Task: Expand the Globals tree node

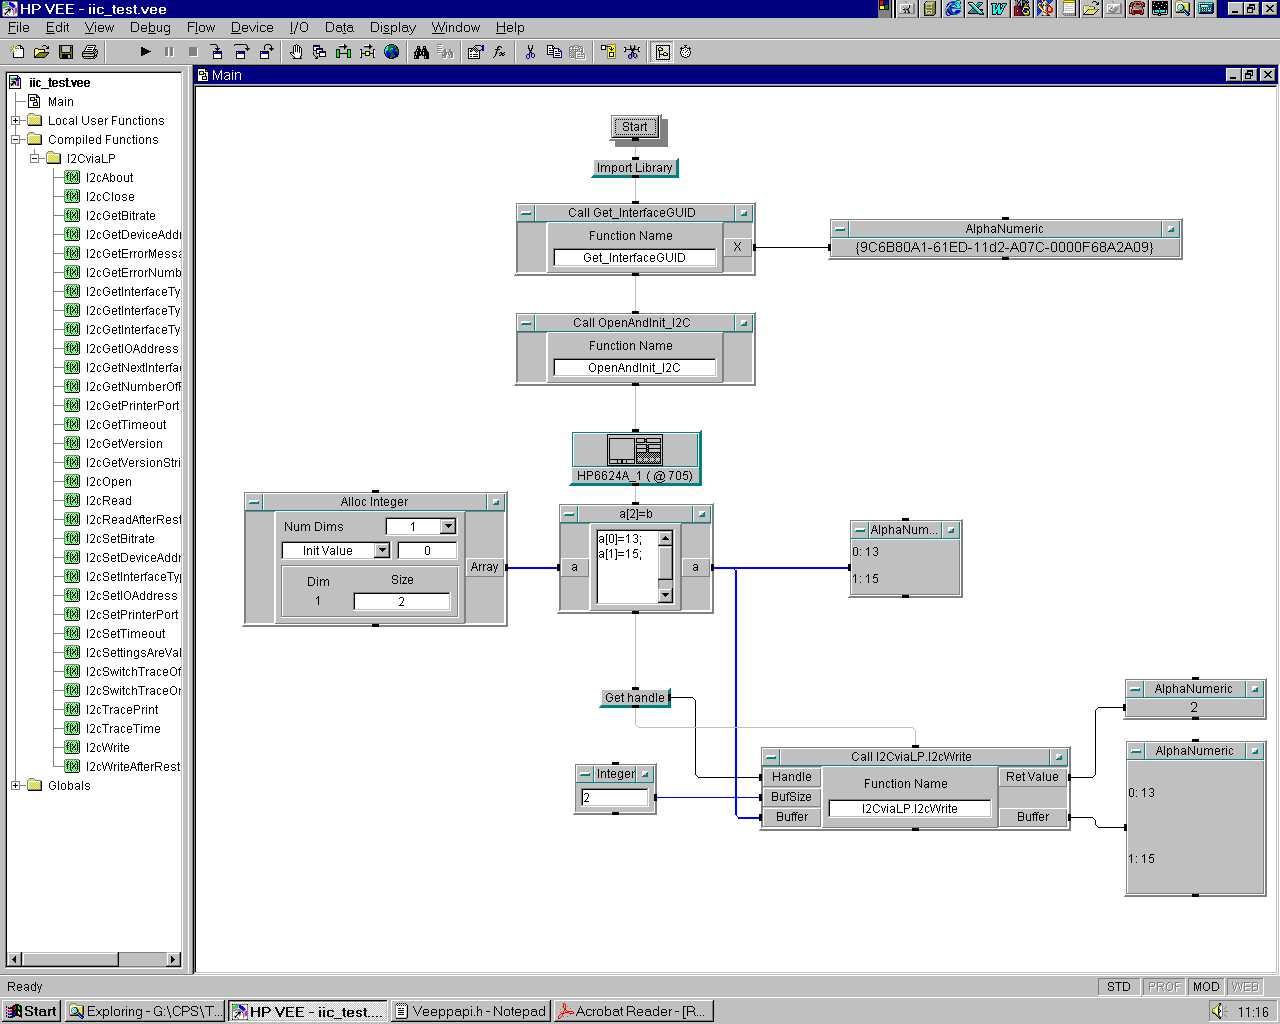Action: coord(16,786)
